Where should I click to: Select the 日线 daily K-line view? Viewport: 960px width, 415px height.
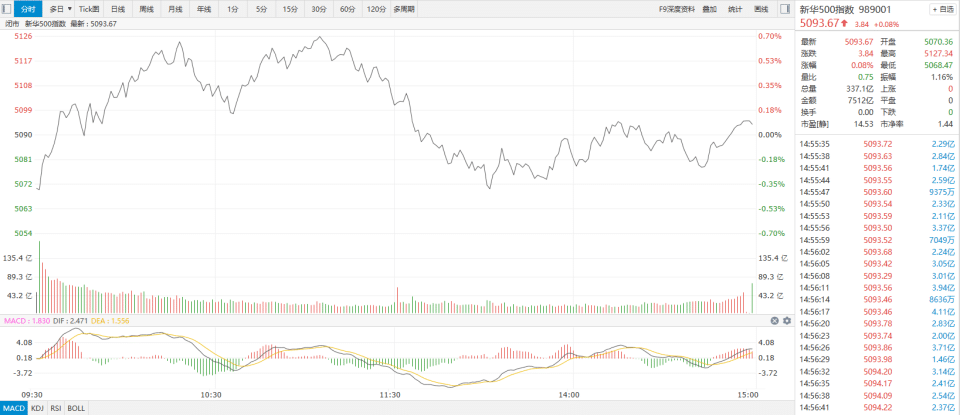[x=118, y=9]
